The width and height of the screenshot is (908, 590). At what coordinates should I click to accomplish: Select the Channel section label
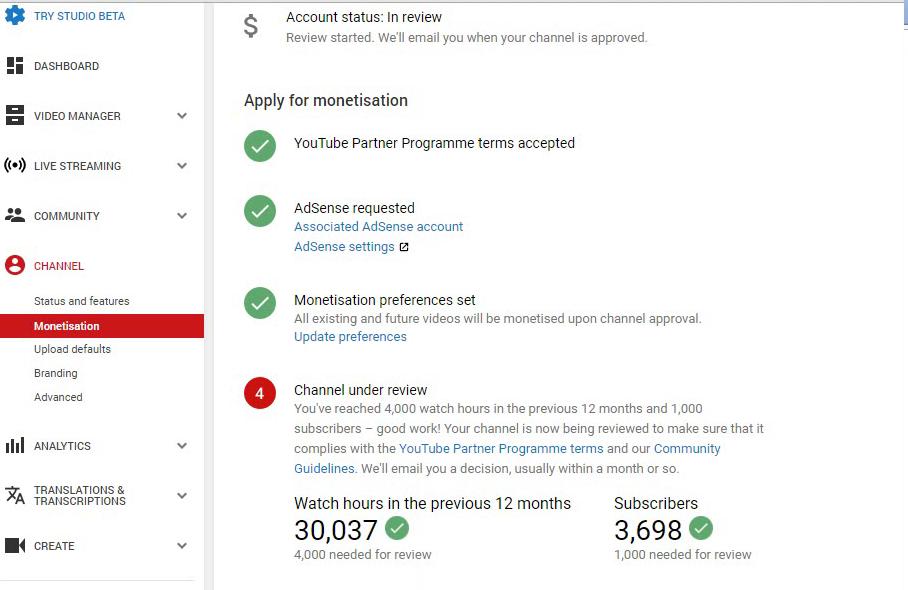coord(58,266)
